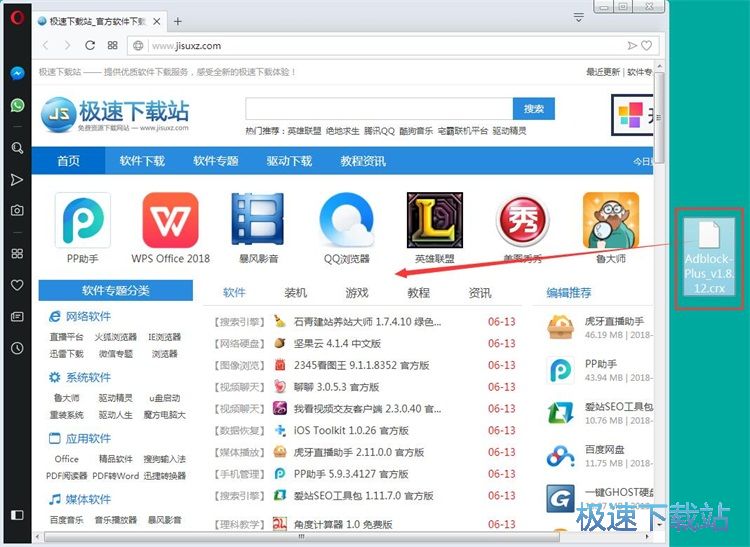Send page to My Flow from the address bar

point(632,45)
